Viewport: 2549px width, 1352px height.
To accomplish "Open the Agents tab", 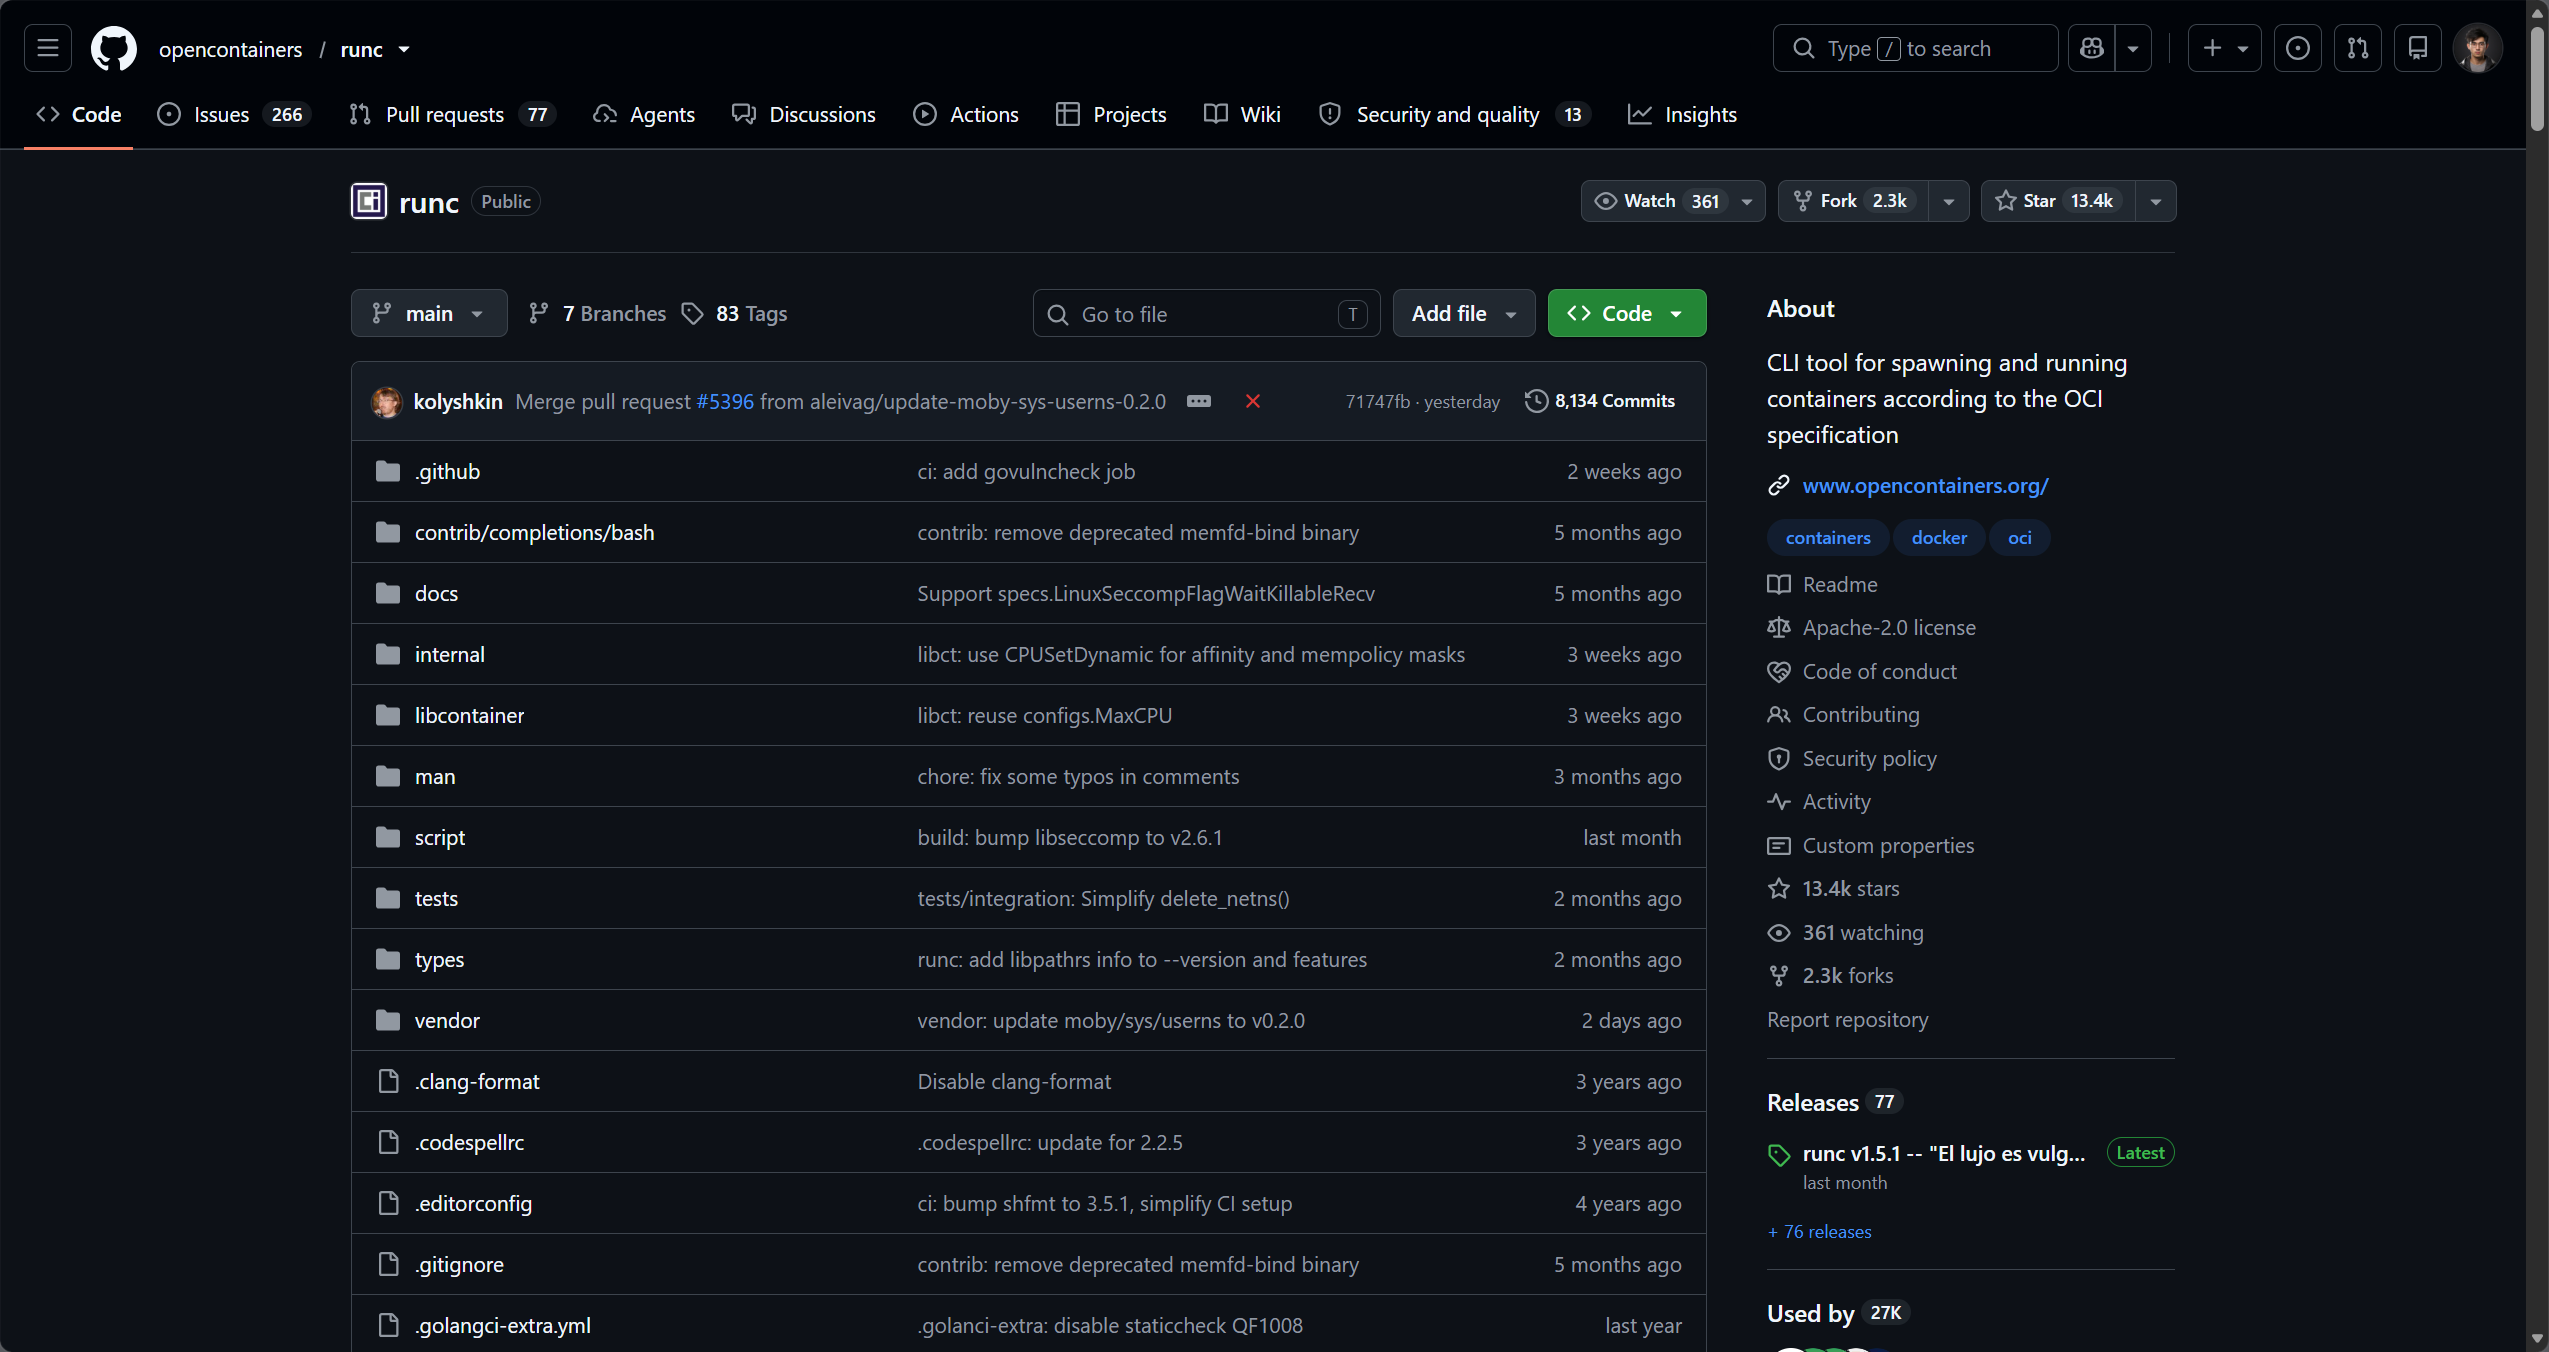I will [644, 115].
